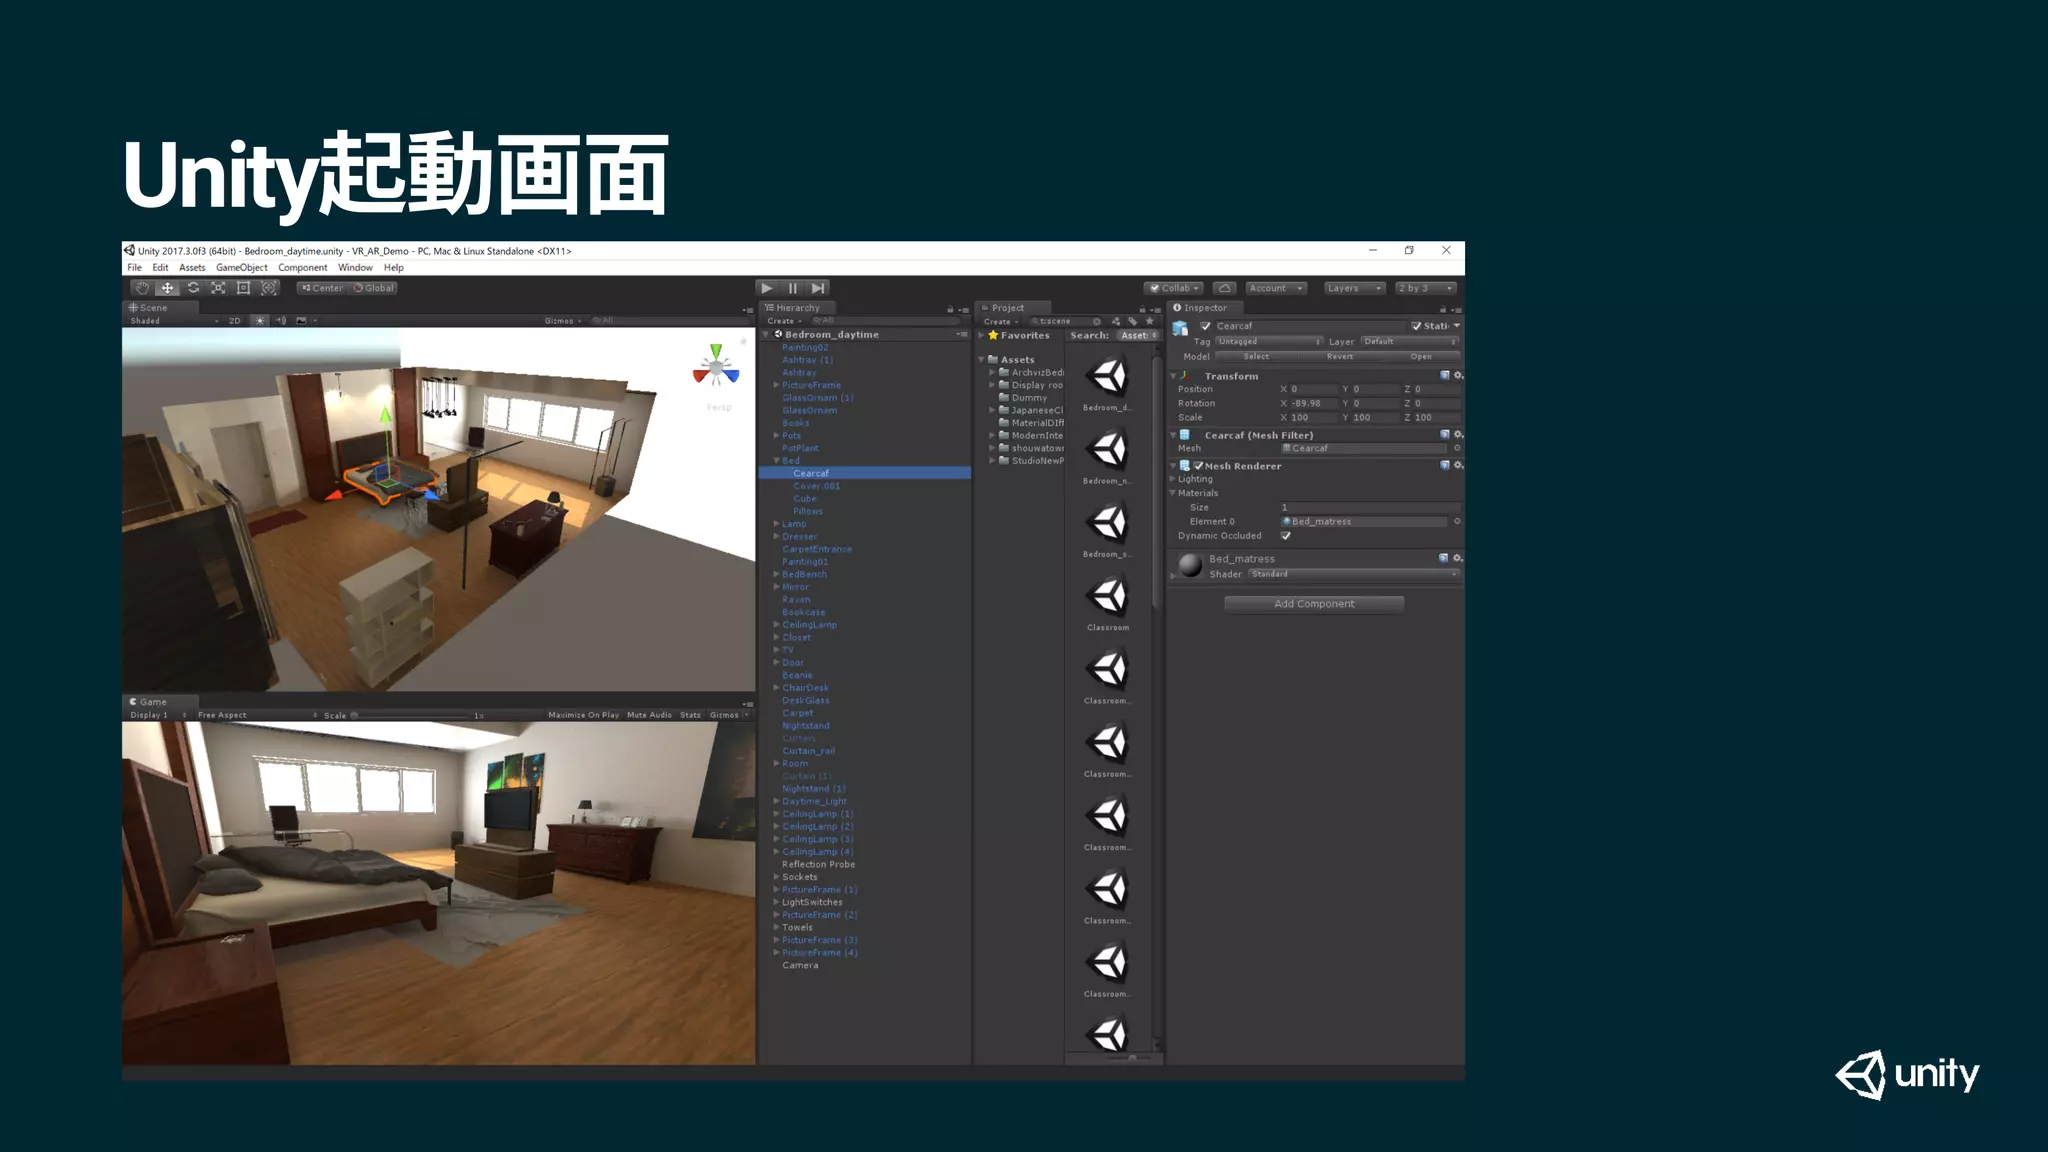Click GameObject cube icon in Inspector

(1181, 328)
